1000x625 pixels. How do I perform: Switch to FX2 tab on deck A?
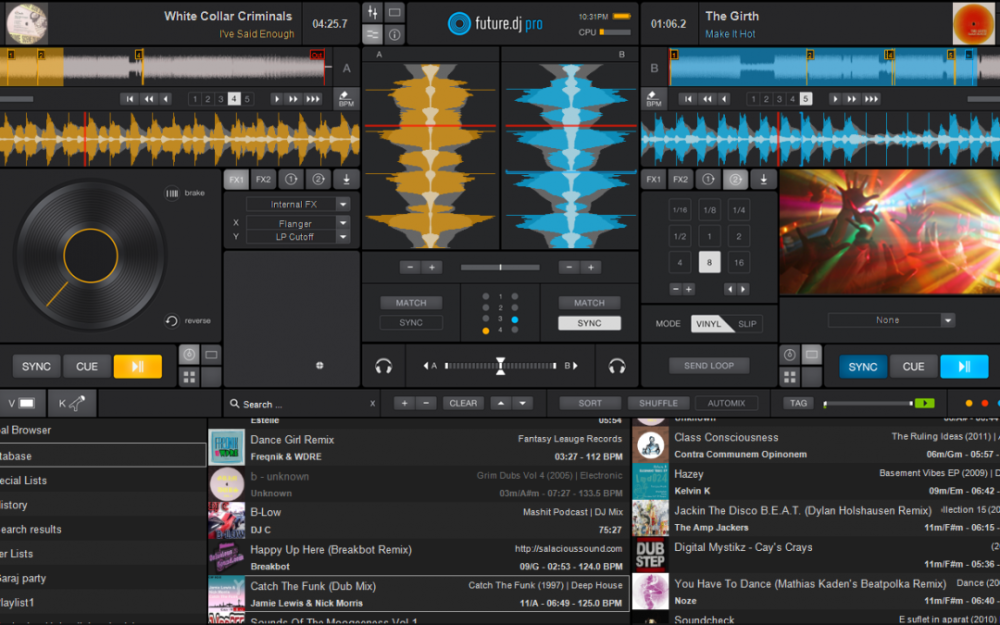pyautogui.click(x=263, y=180)
